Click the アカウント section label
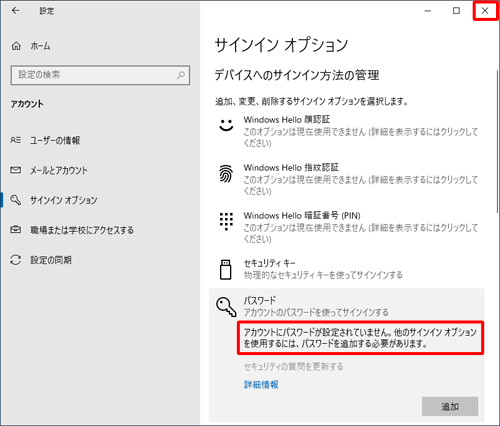The image size is (500, 426). click(x=27, y=104)
